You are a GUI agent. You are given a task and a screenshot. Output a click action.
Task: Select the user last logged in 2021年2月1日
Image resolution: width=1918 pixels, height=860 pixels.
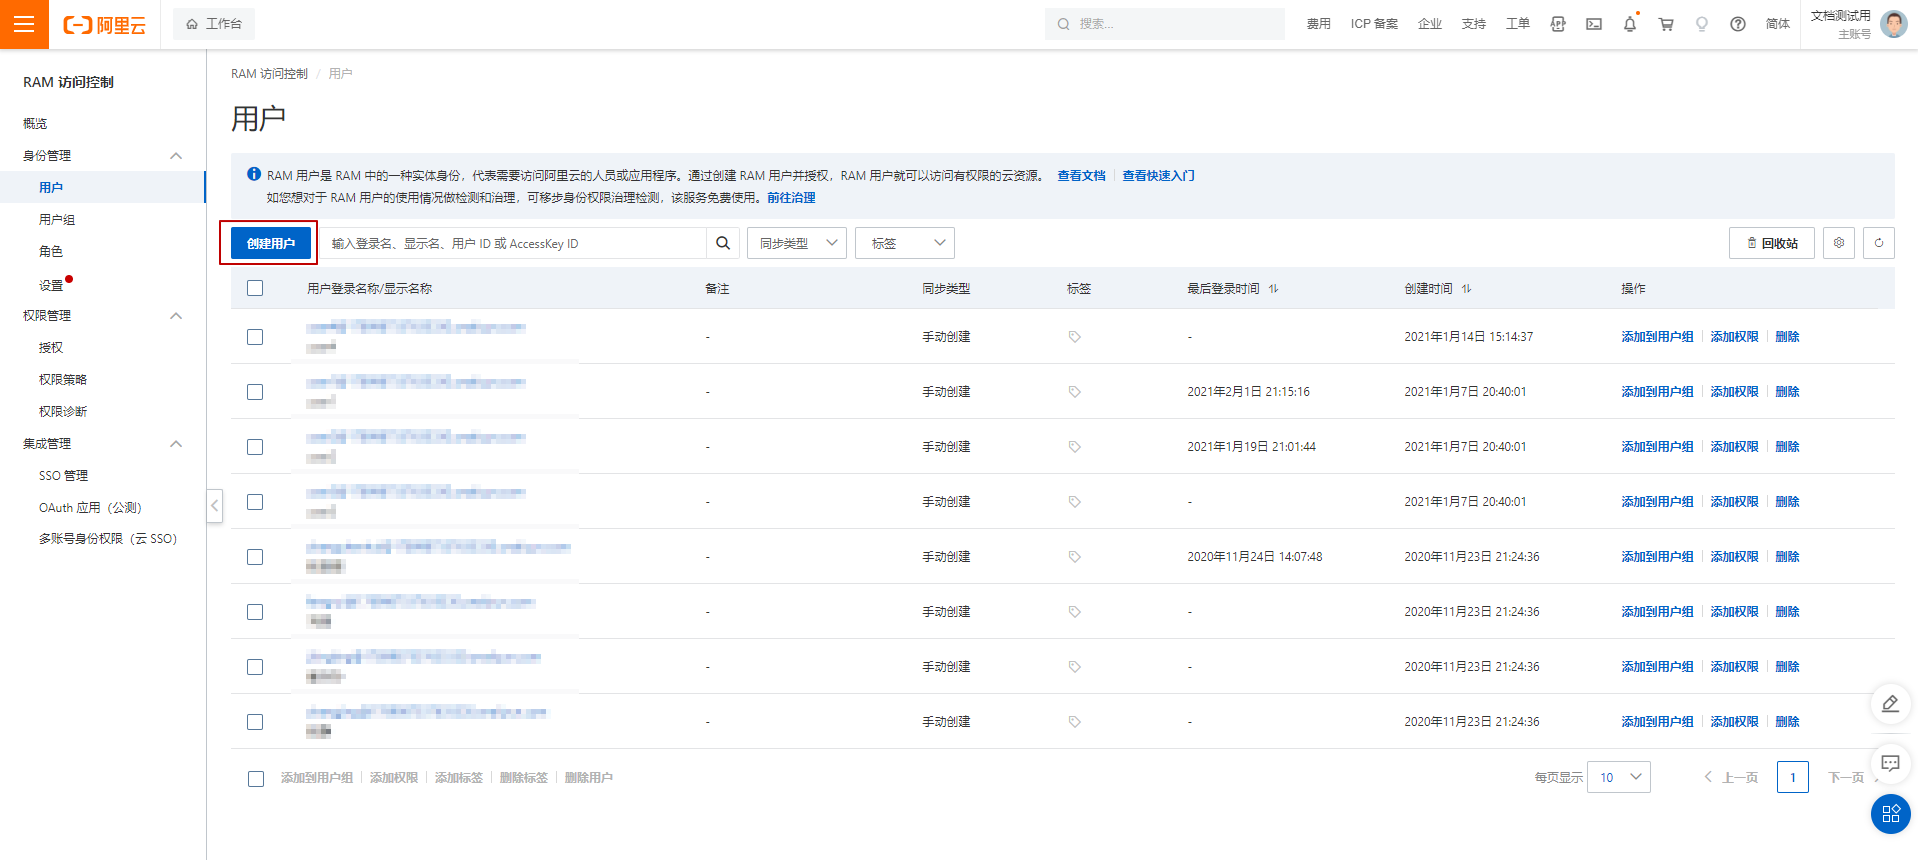255,392
